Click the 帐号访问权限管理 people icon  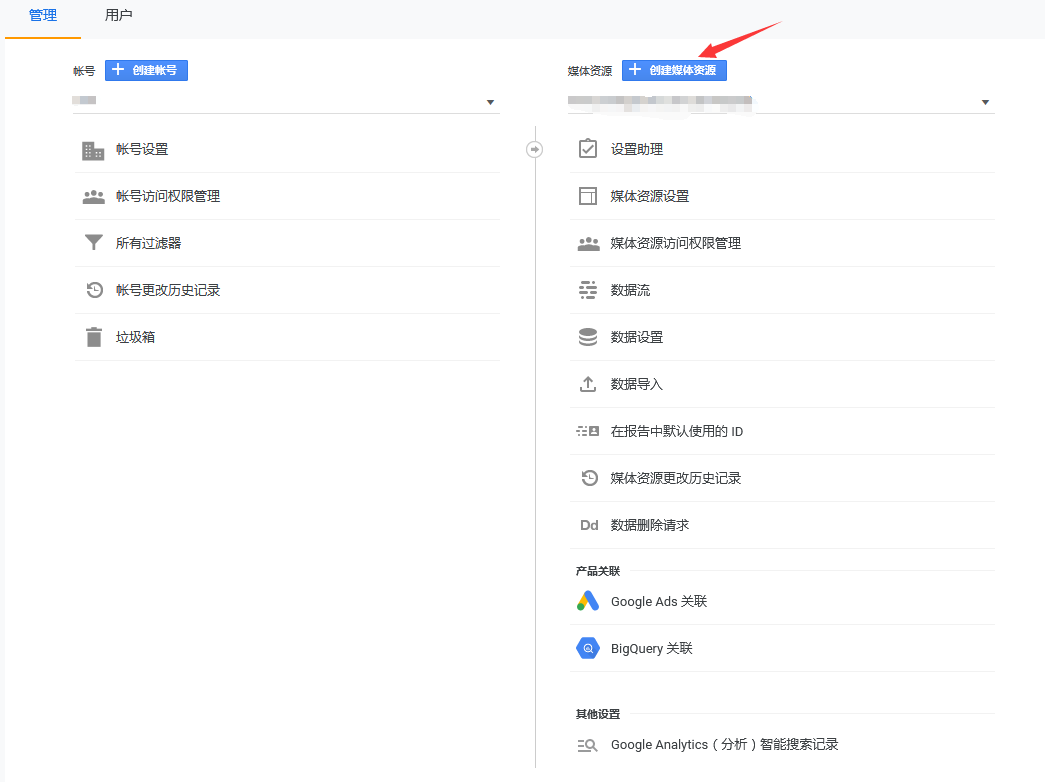pos(93,197)
